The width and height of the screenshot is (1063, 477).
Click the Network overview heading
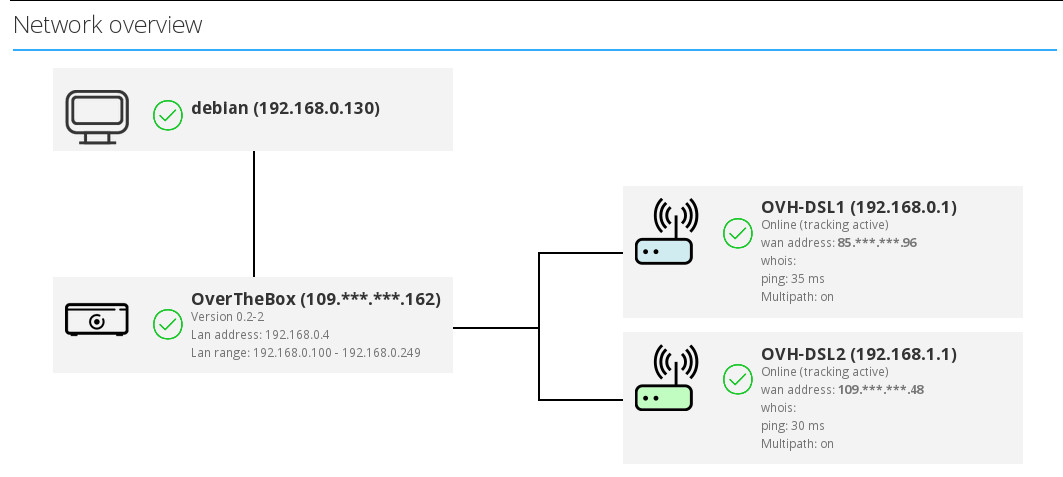[x=108, y=25]
